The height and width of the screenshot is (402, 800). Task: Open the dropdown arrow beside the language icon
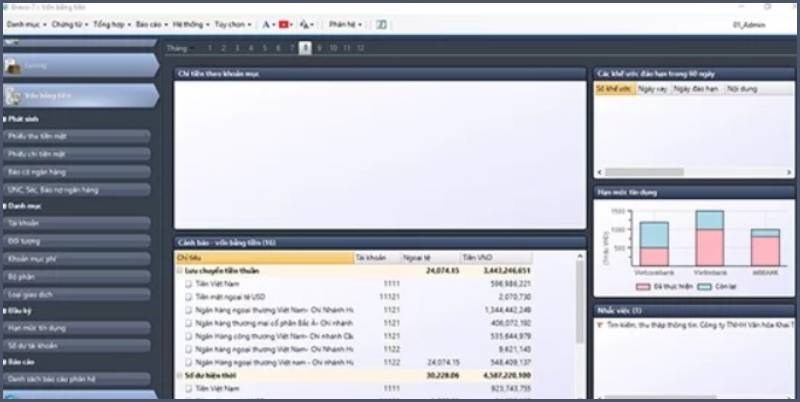coord(312,25)
